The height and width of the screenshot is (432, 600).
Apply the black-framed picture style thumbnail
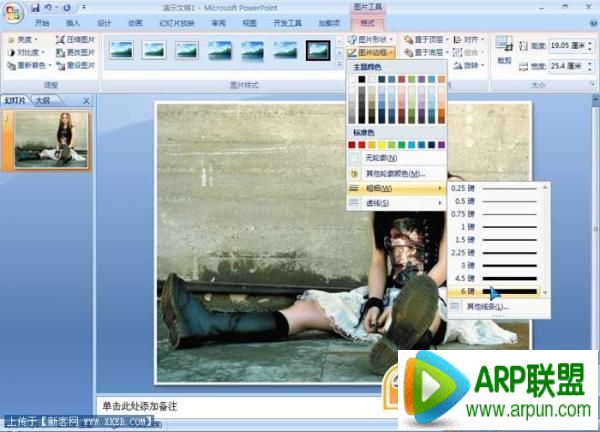[x=318, y=50]
